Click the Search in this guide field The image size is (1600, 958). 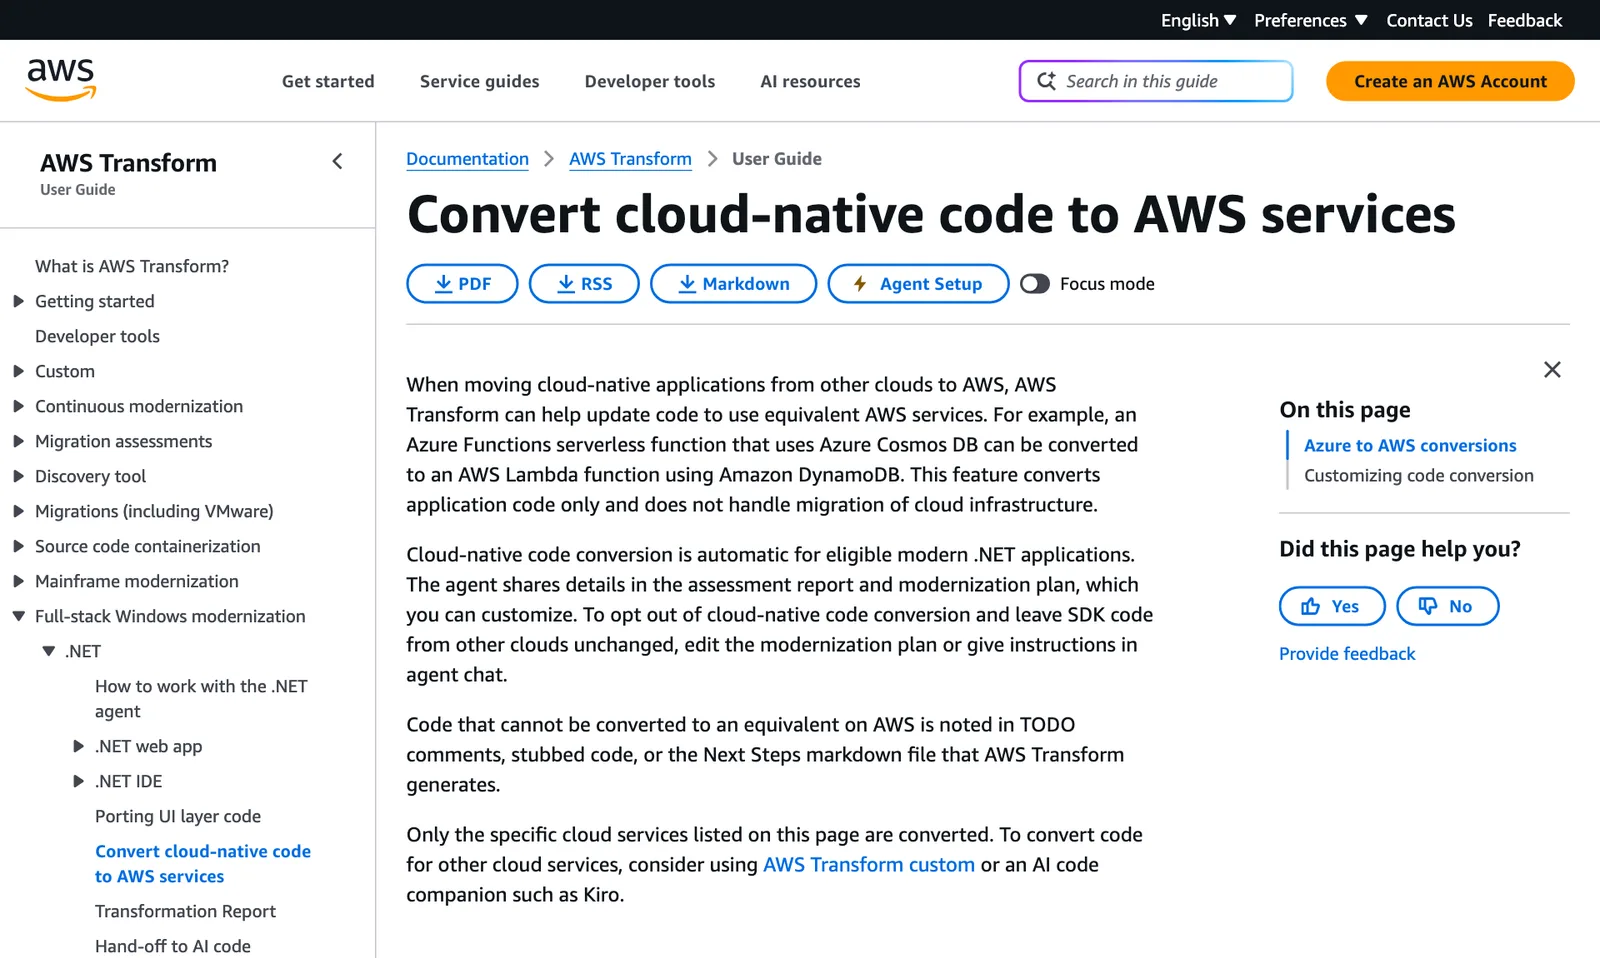point(1156,81)
